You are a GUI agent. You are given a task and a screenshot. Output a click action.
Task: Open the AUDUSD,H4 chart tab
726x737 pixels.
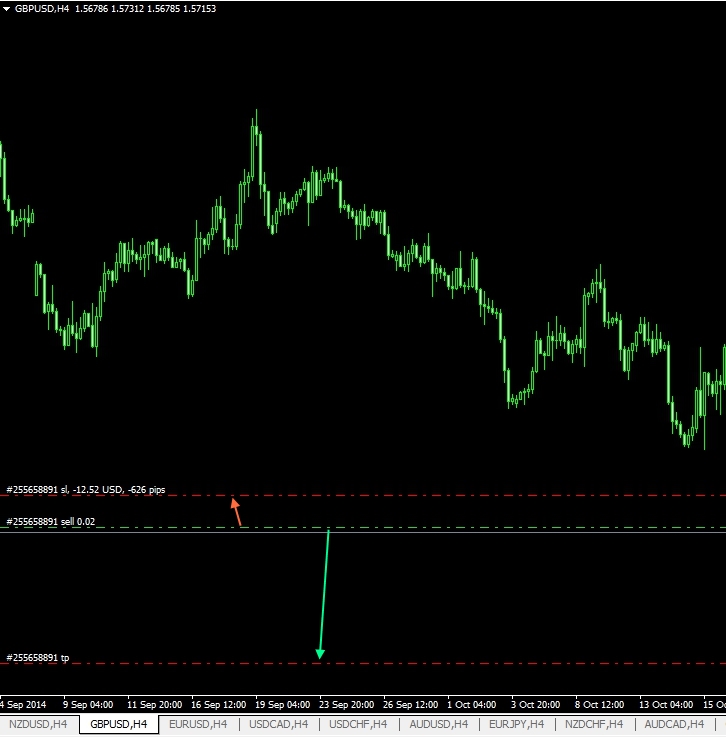point(439,724)
